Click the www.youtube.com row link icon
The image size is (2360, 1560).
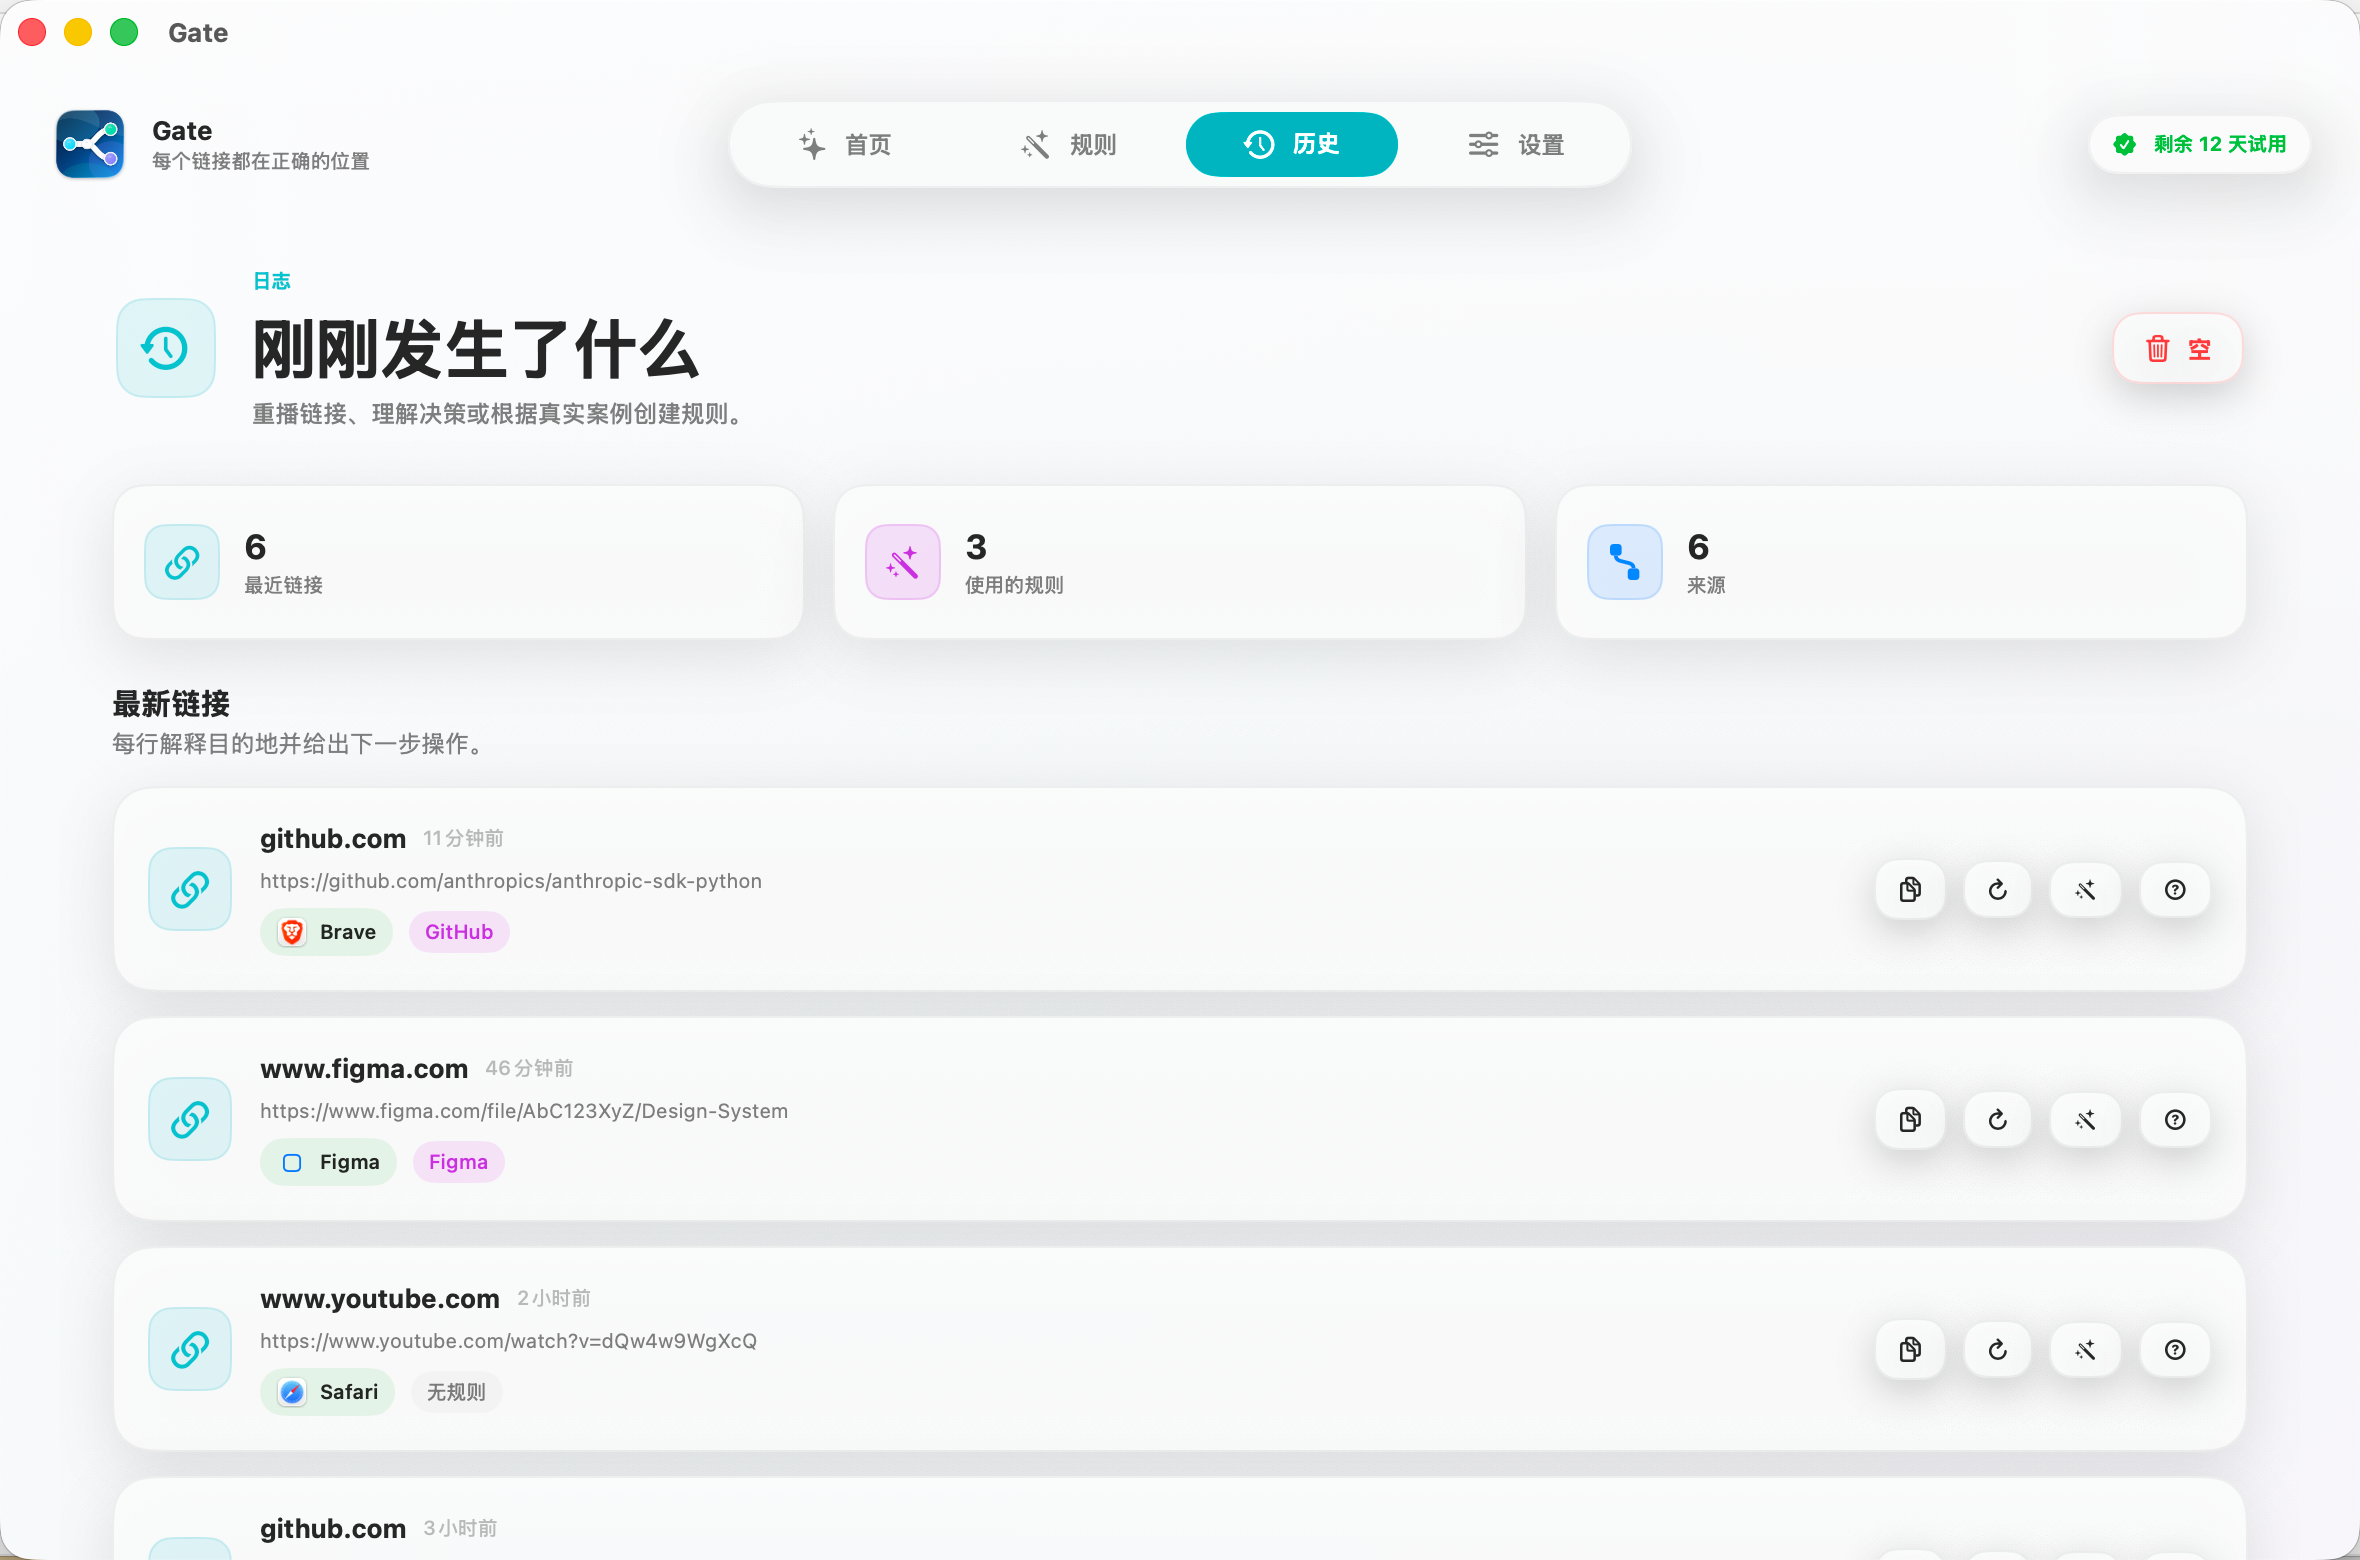(x=190, y=1349)
